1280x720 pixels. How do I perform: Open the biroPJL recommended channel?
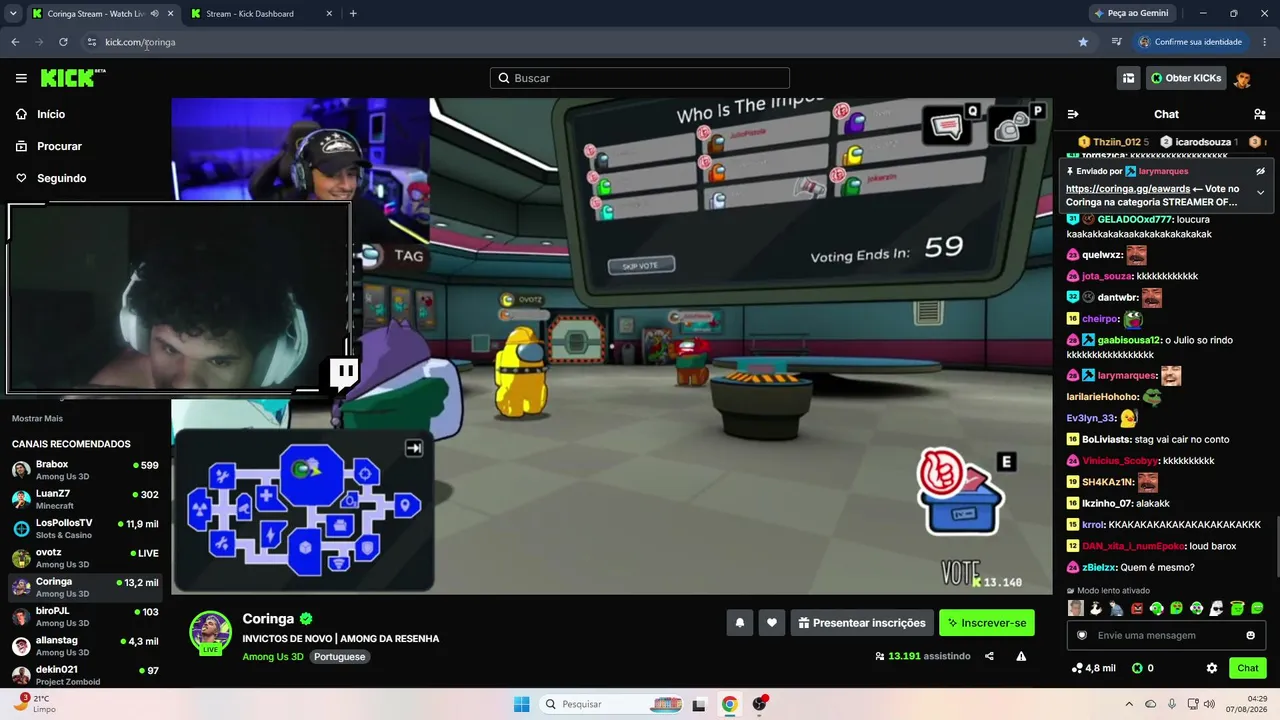coord(85,616)
